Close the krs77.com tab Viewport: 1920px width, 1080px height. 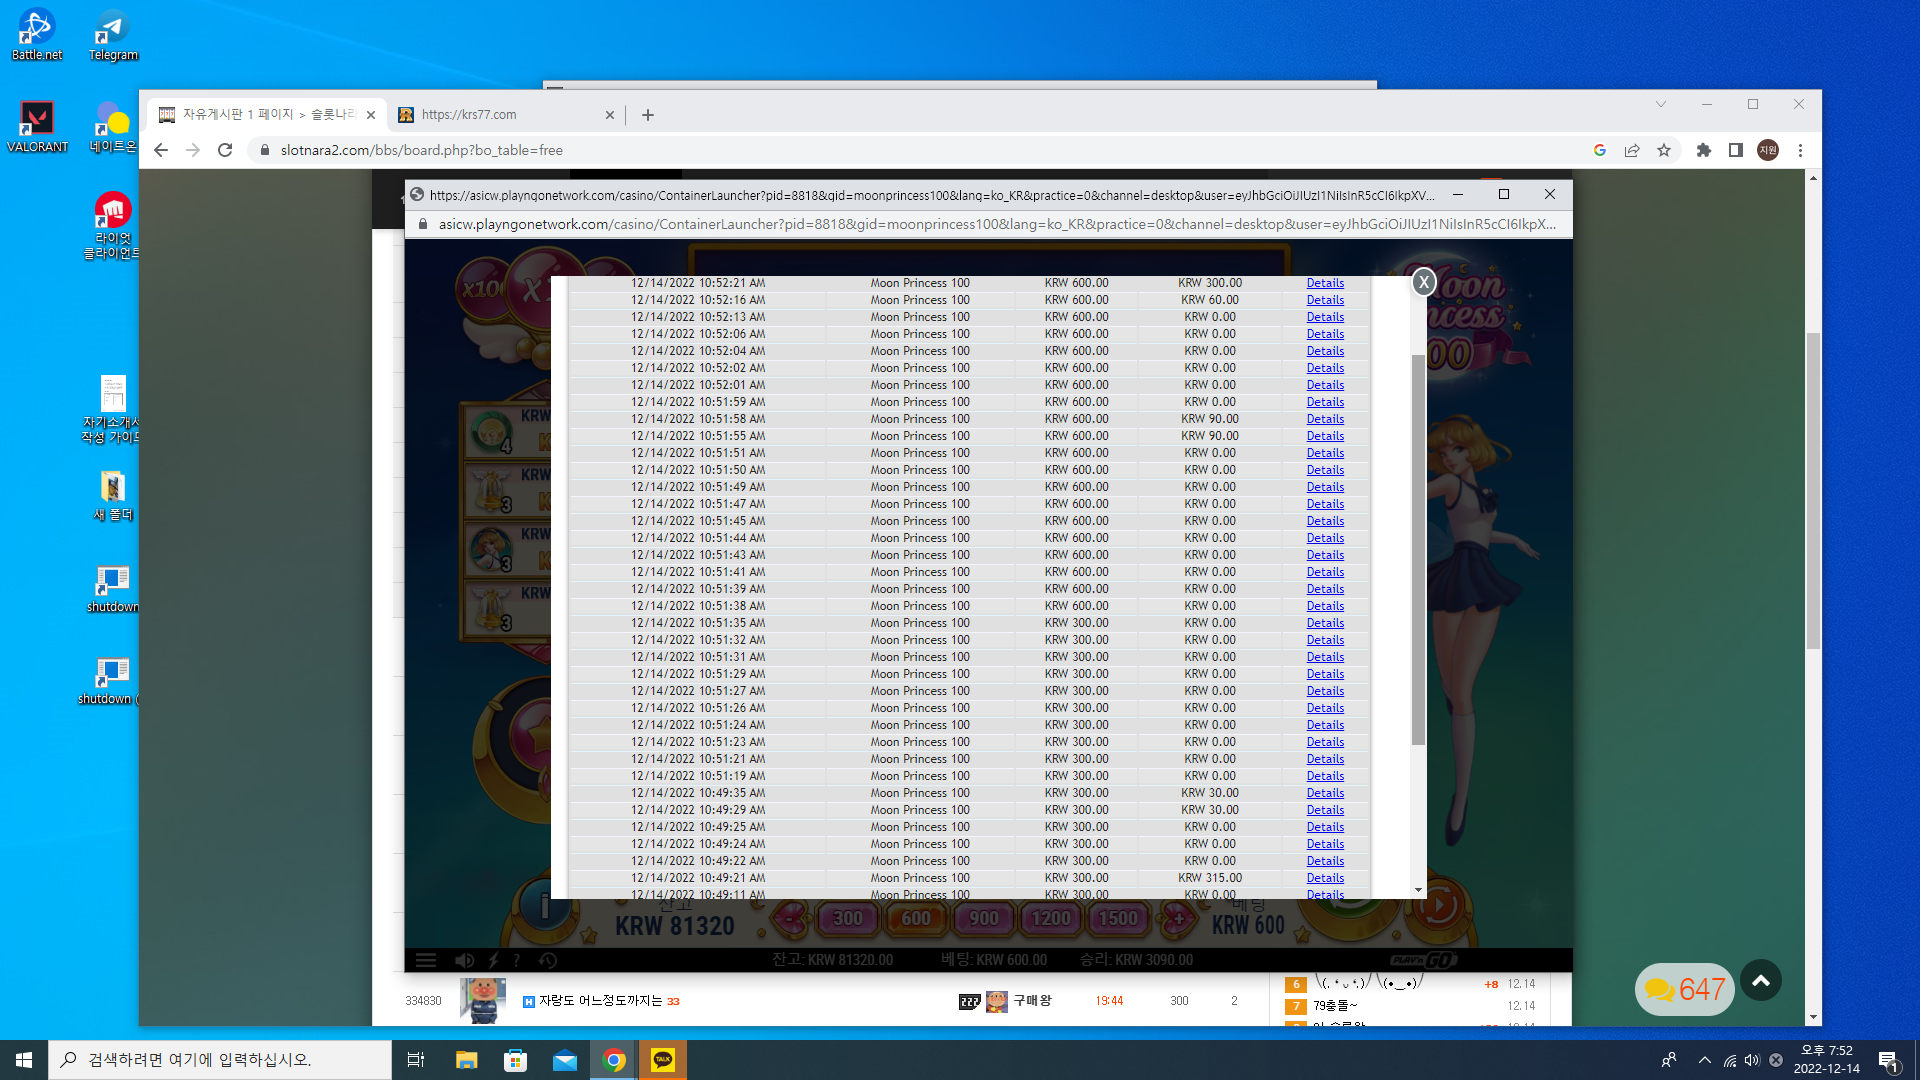(610, 115)
